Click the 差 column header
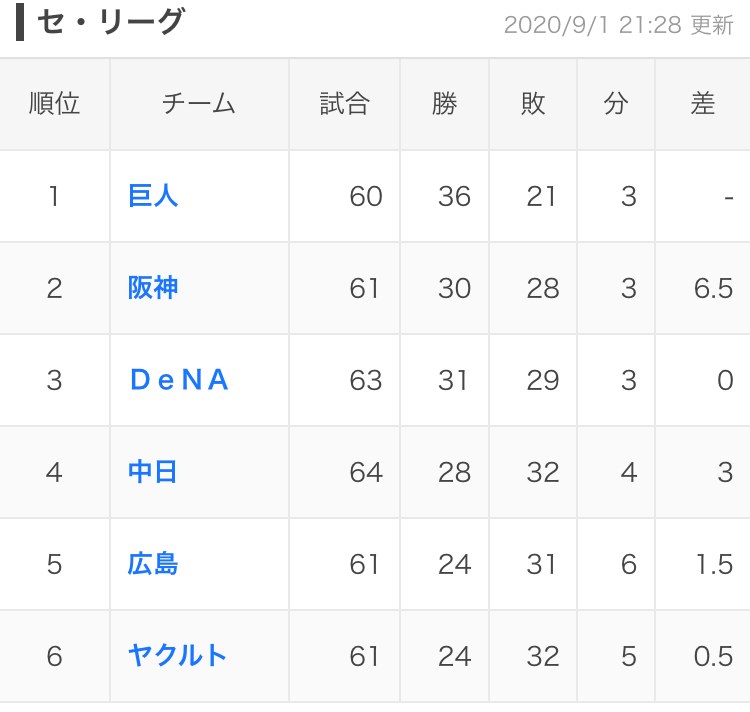Image resolution: width=750 pixels, height=712 pixels. [703, 104]
